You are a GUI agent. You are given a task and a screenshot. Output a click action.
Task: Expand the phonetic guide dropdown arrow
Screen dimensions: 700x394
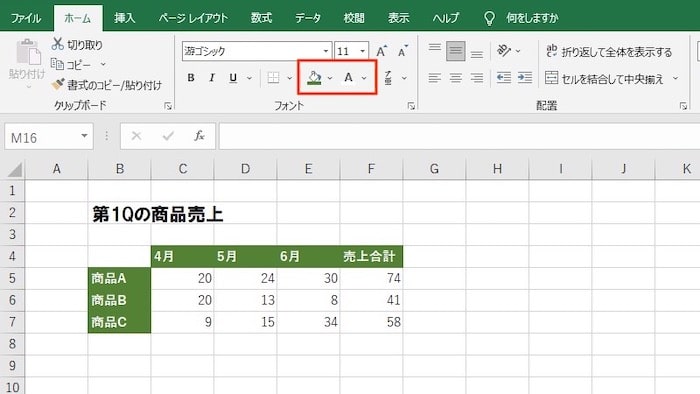[404, 78]
